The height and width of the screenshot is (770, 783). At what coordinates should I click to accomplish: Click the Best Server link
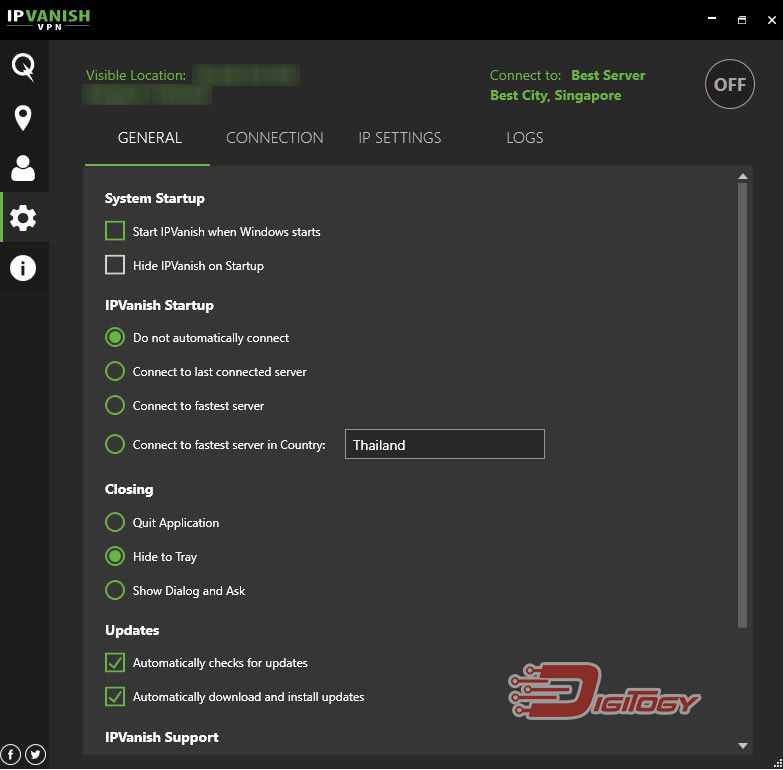pos(608,75)
